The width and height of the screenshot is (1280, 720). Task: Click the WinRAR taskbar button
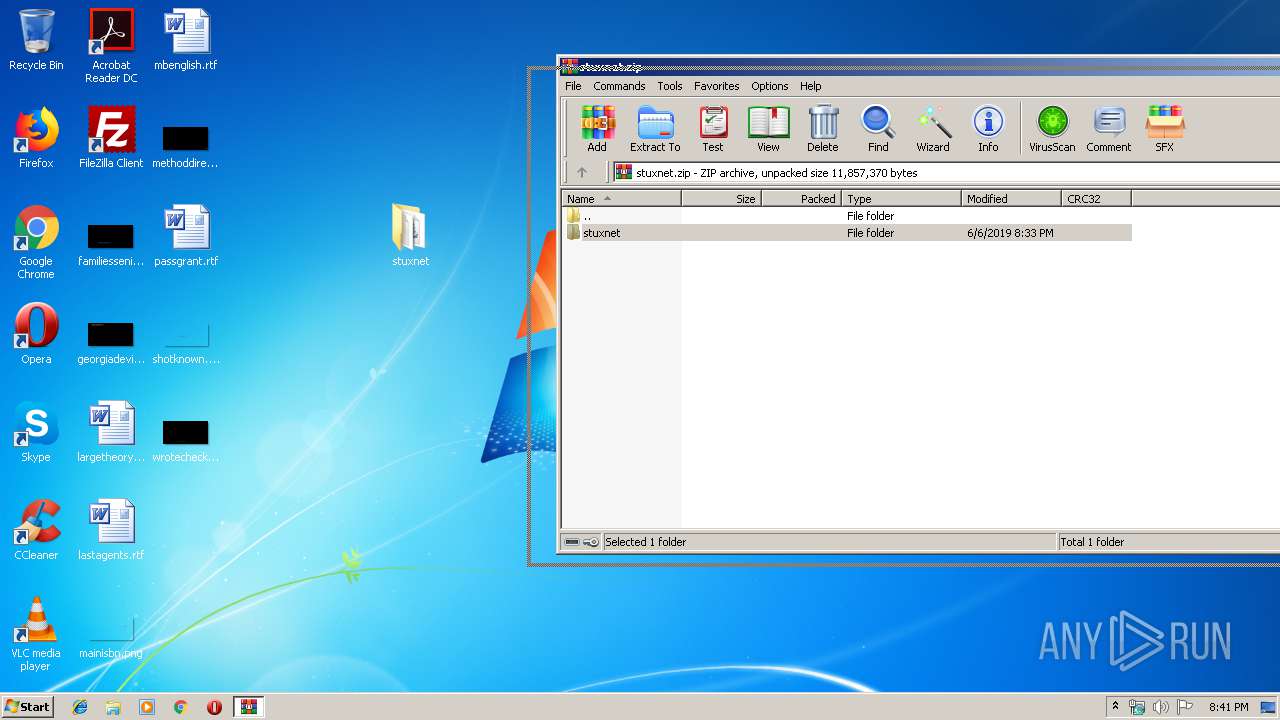tap(248, 707)
